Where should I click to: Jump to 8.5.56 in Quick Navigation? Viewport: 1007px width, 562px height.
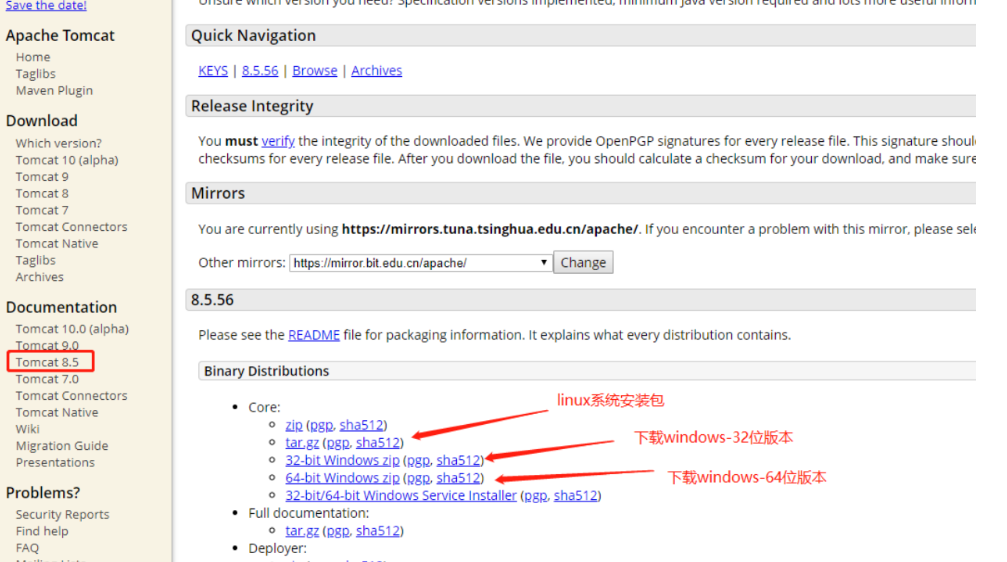(260, 71)
